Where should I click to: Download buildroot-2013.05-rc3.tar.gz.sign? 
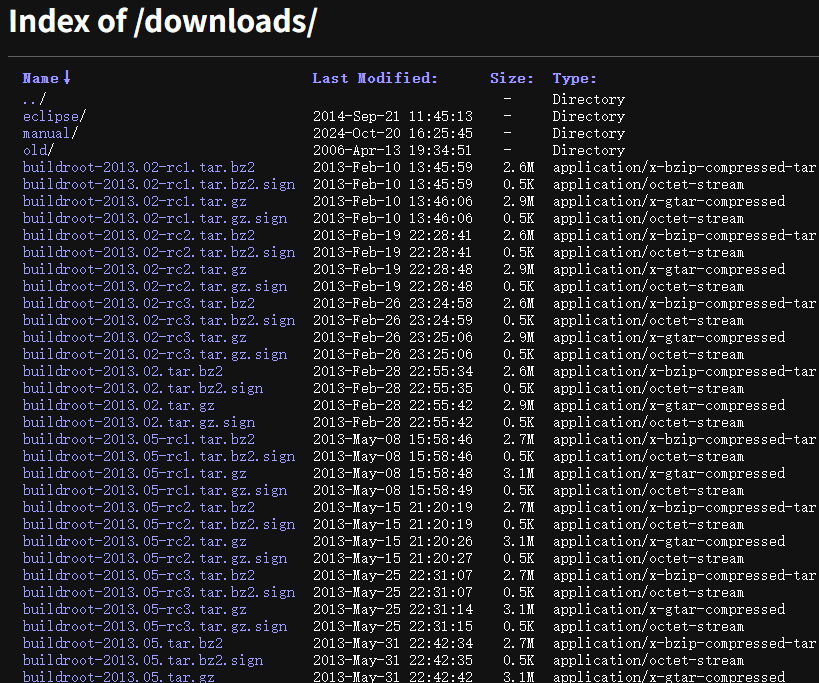click(155, 626)
